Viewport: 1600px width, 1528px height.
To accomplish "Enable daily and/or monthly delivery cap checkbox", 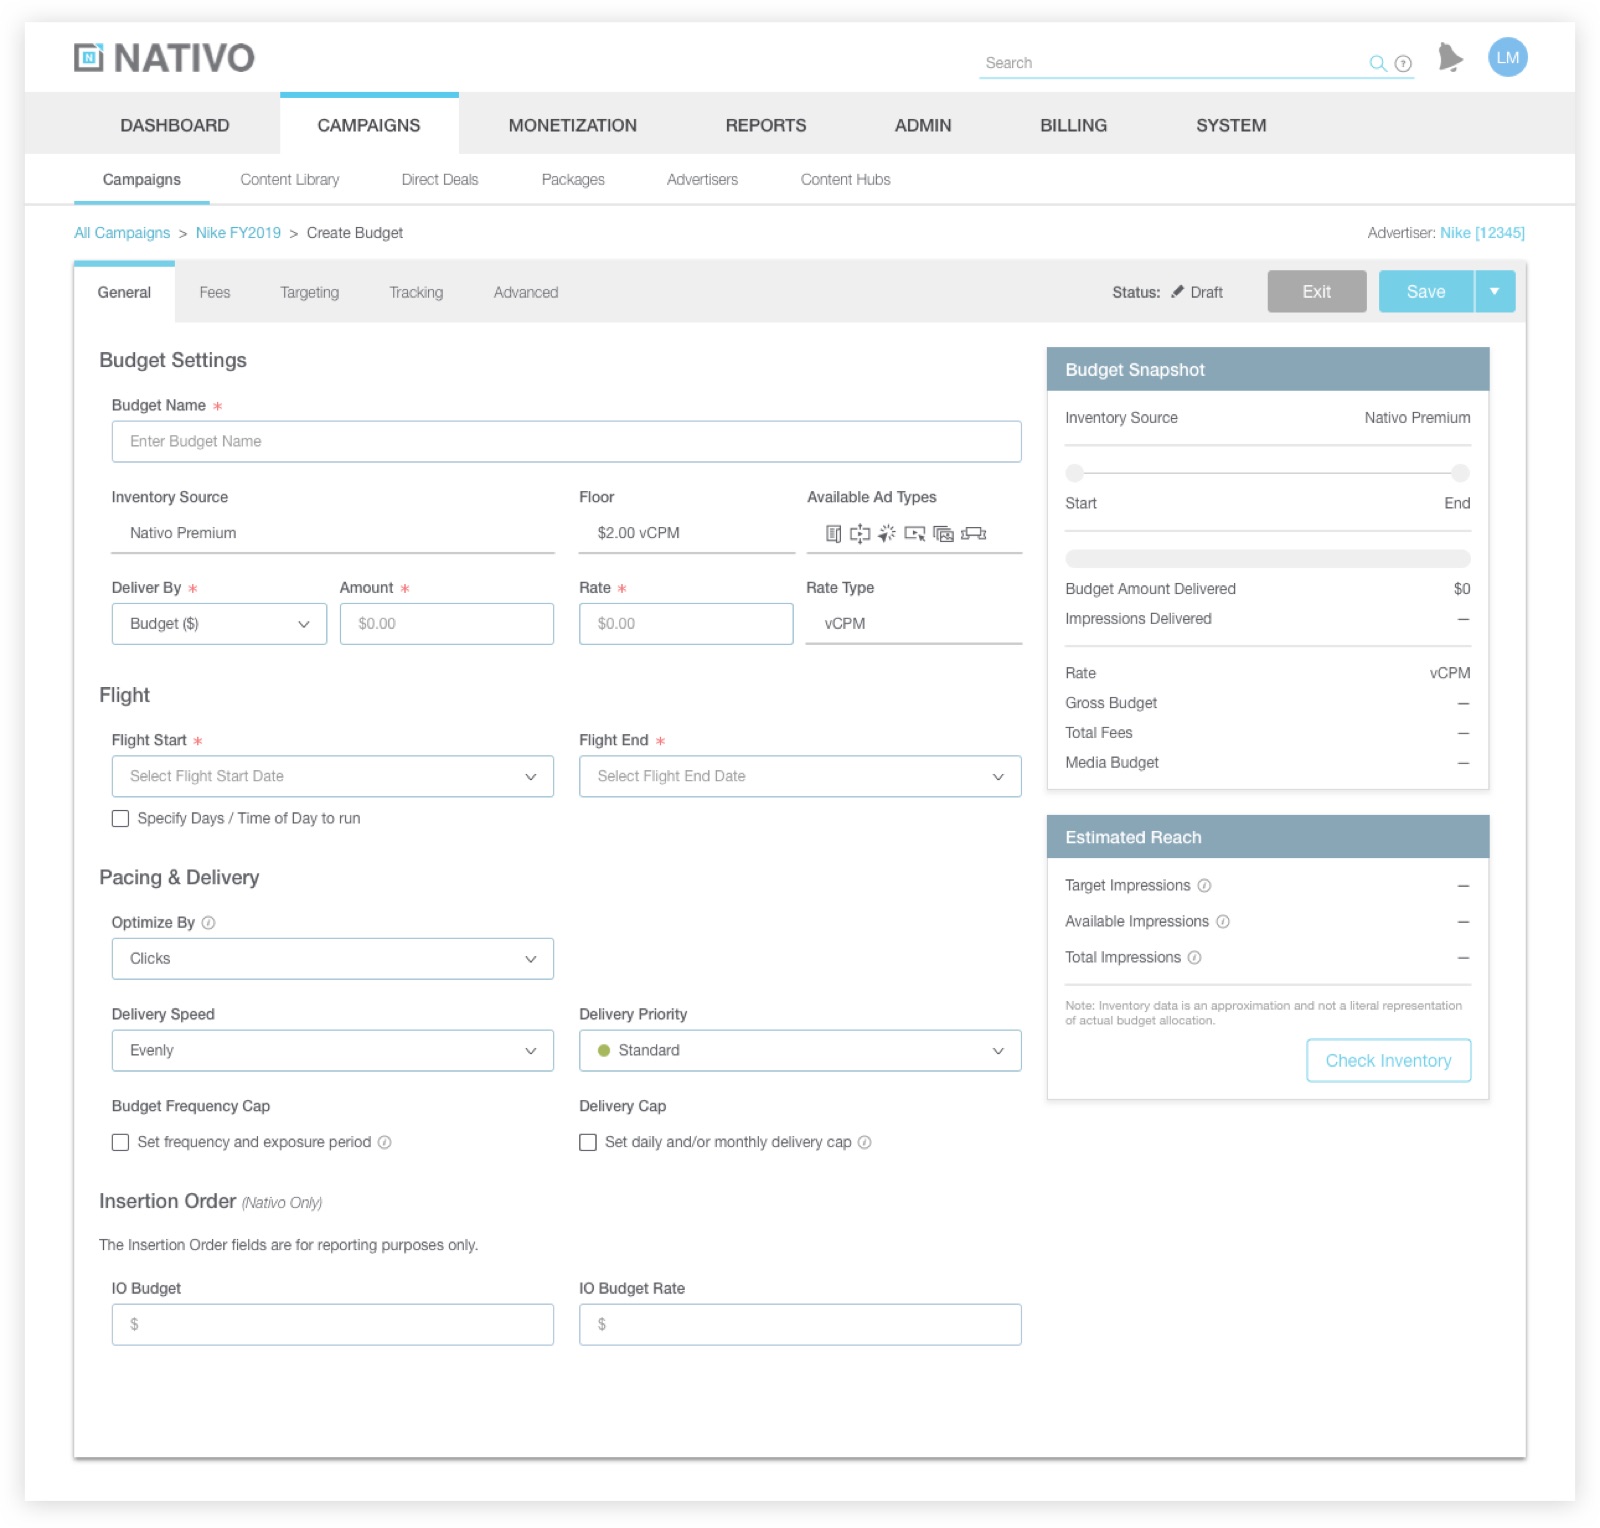I will tap(588, 1142).
